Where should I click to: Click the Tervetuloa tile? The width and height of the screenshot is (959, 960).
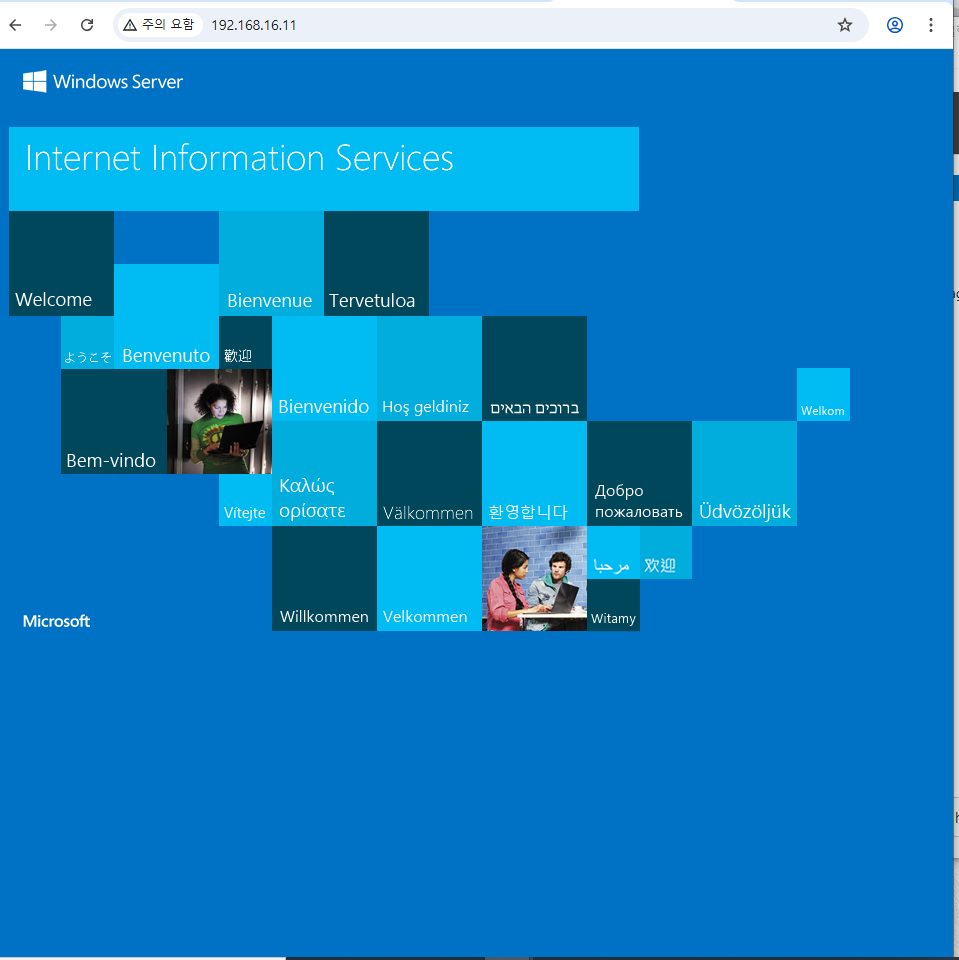(x=376, y=263)
